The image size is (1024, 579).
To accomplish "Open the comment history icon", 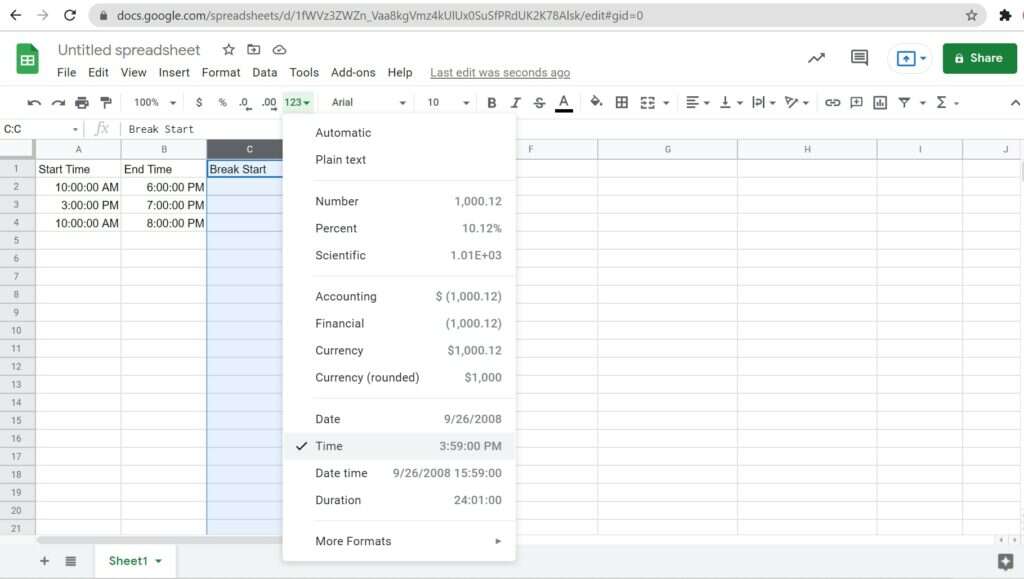I will tap(859, 58).
